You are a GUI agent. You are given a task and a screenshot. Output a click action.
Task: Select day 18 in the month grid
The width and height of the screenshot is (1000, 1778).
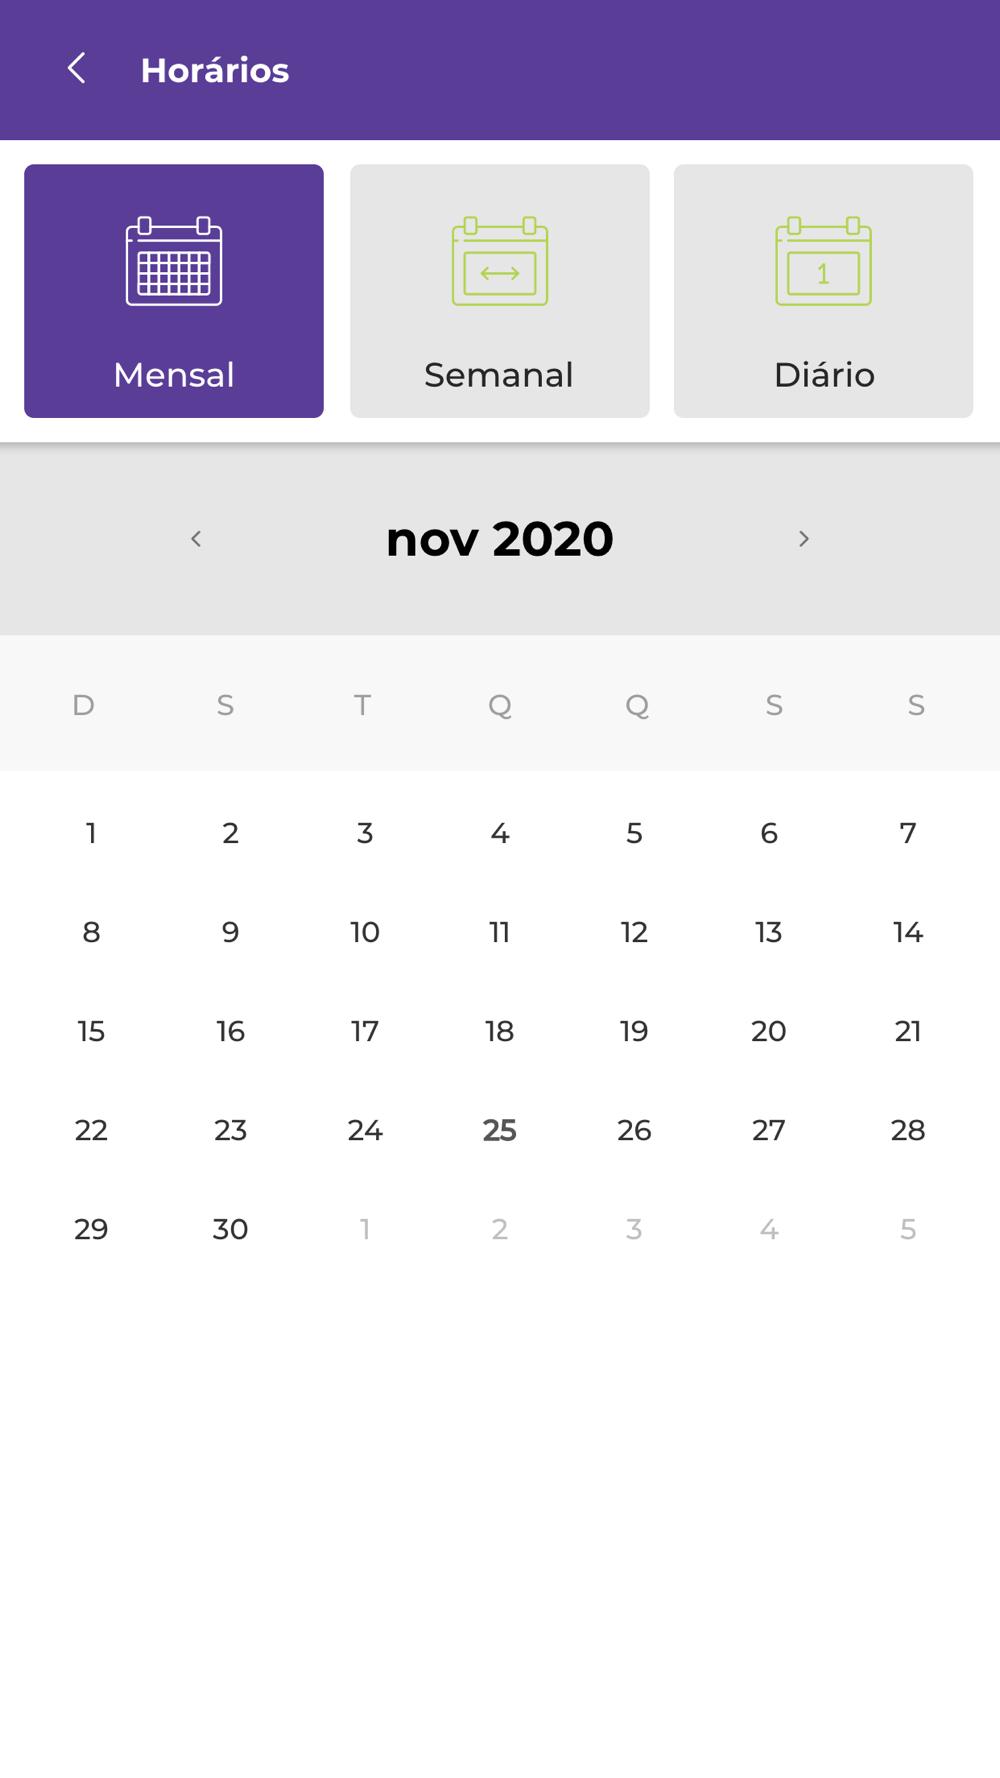click(x=499, y=1031)
